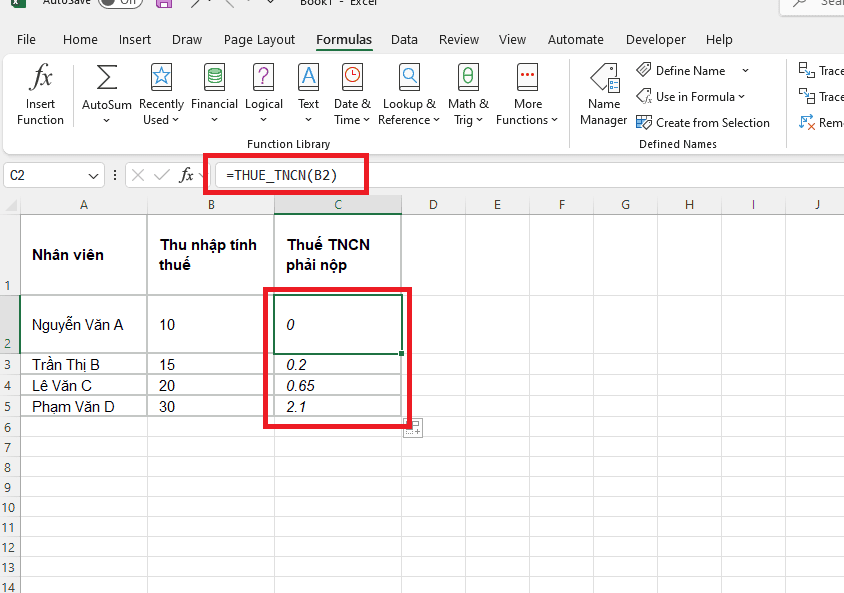Select cell containing Nguyễn Văn A
The width and height of the screenshot is (844, 593).
point(83,324)
